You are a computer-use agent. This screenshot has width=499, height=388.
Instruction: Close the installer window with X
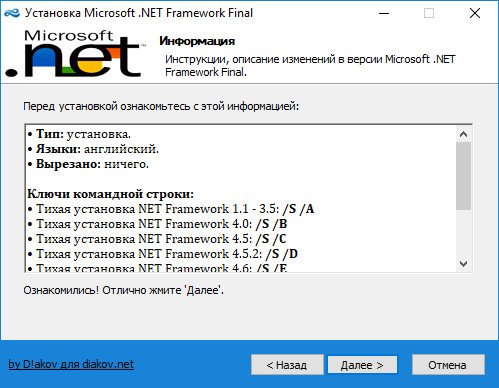475,13
